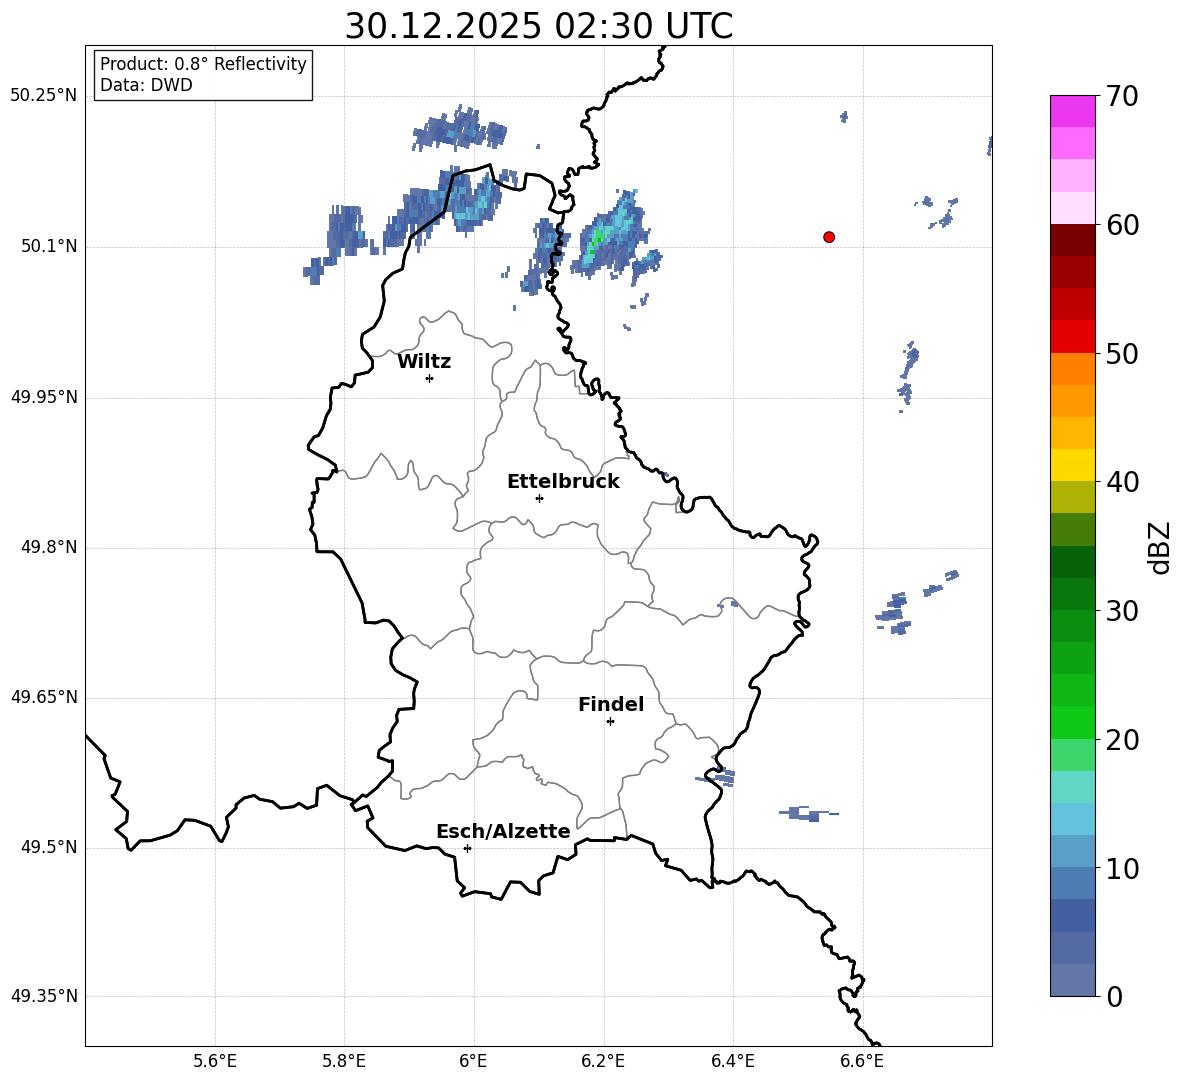Click the dark maroon colorbar segment below 60
The height and width of the screenshot is (1081, 1184).
click(x=1072, y=240)
